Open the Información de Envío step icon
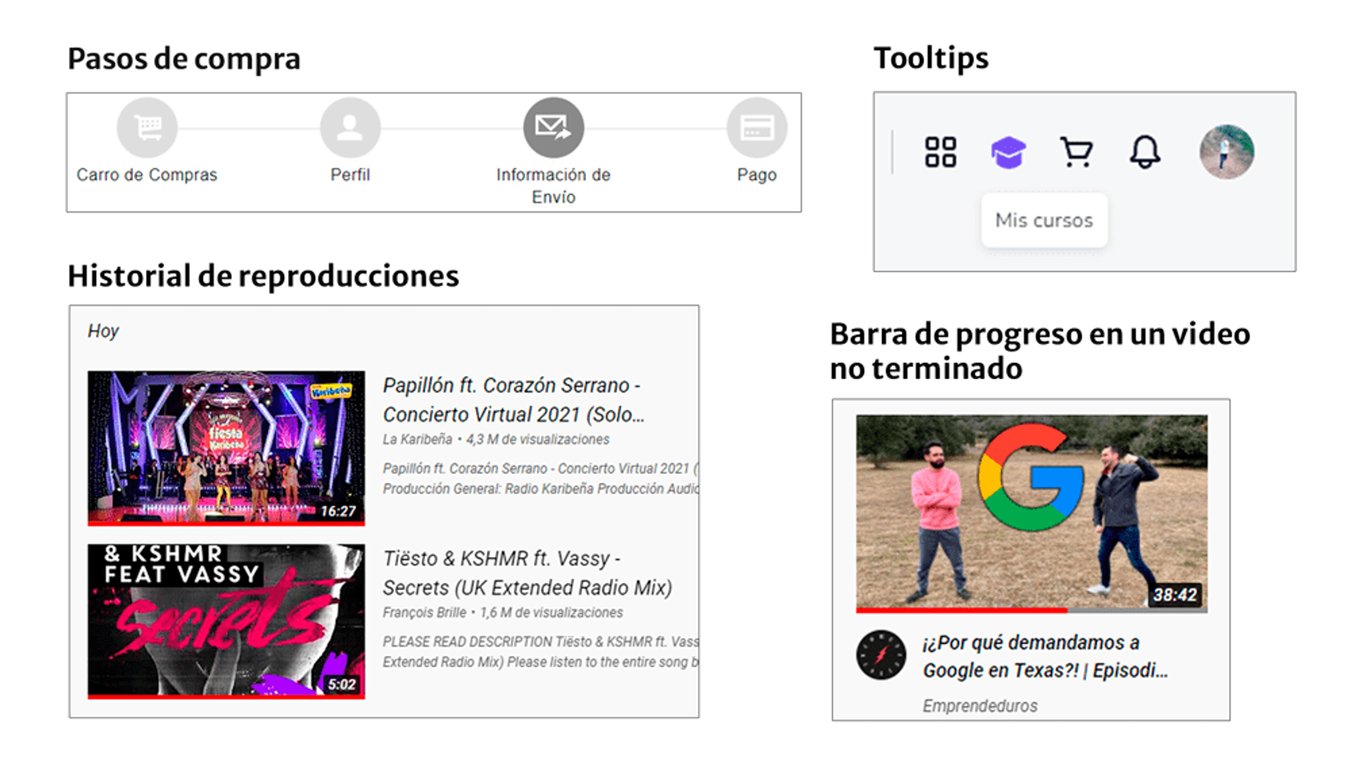This screenshot has width=1352, height=768. pos(554,128)
